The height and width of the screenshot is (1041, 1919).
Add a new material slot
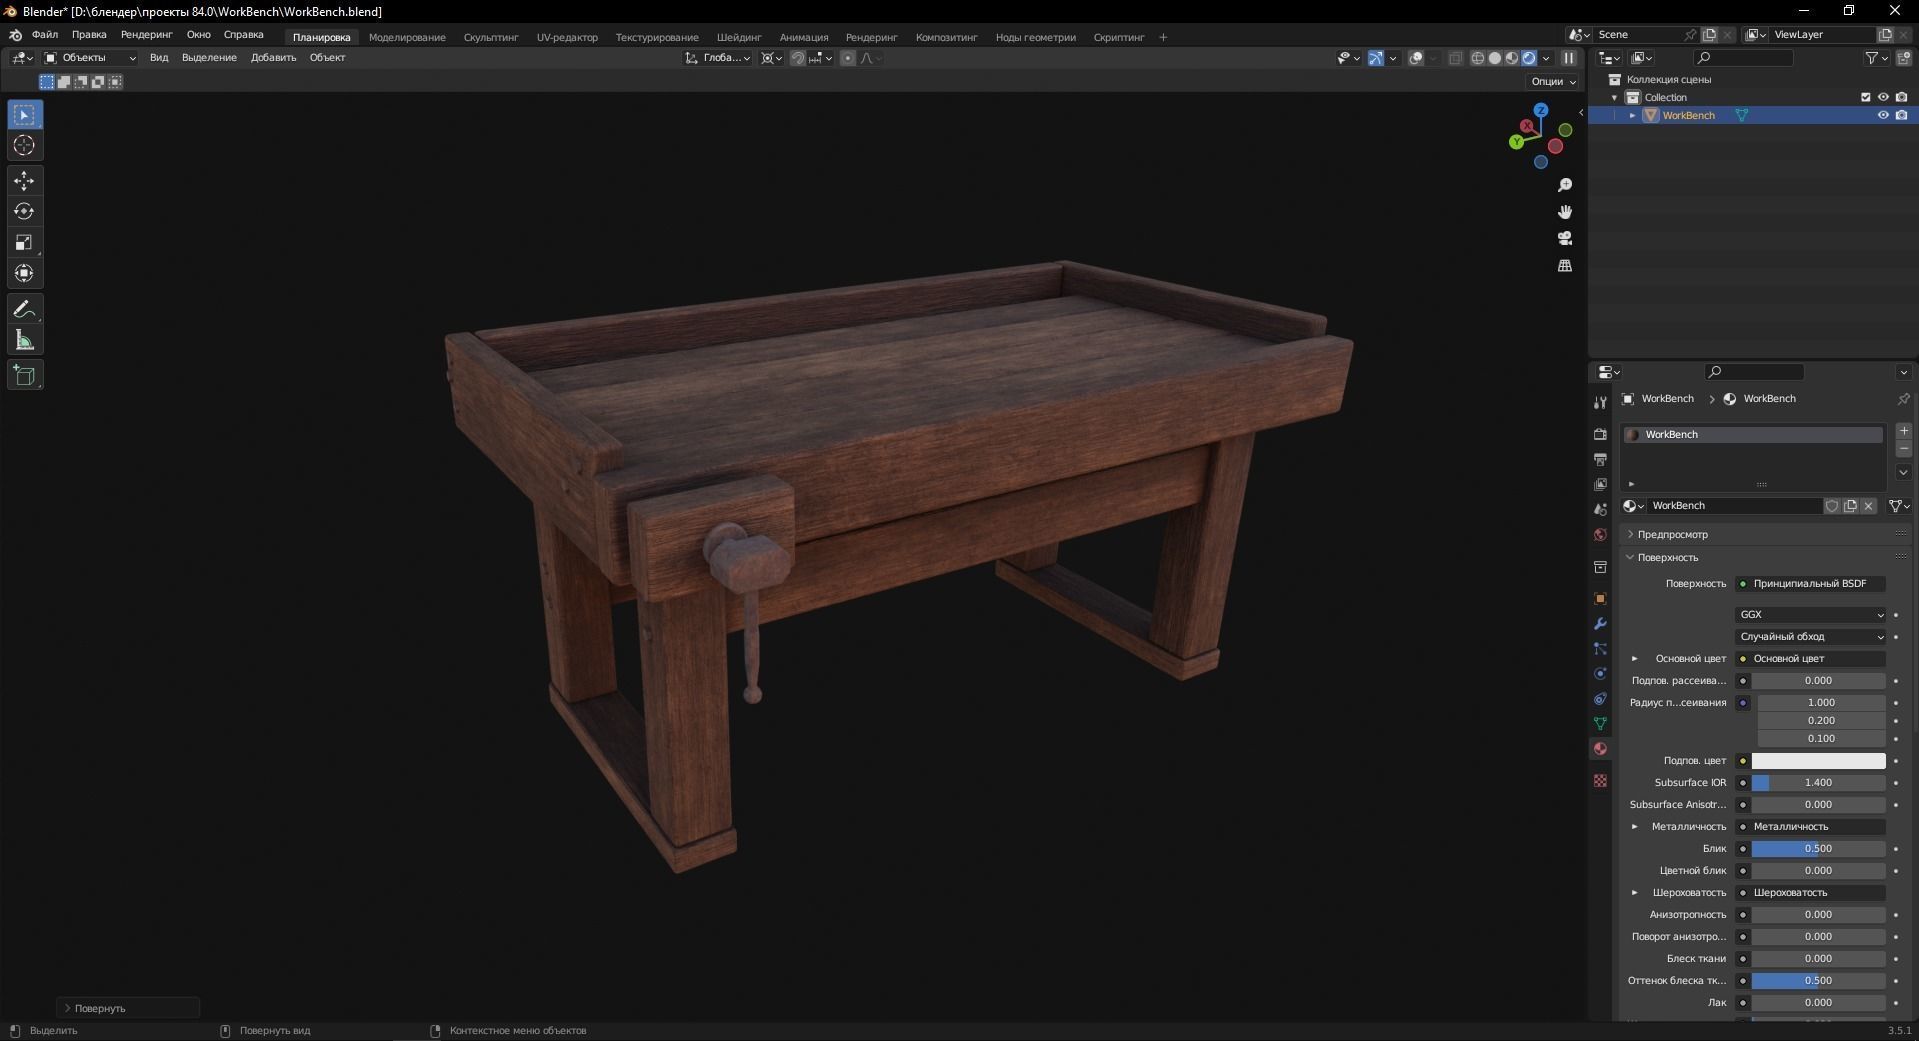[1904, 431]
